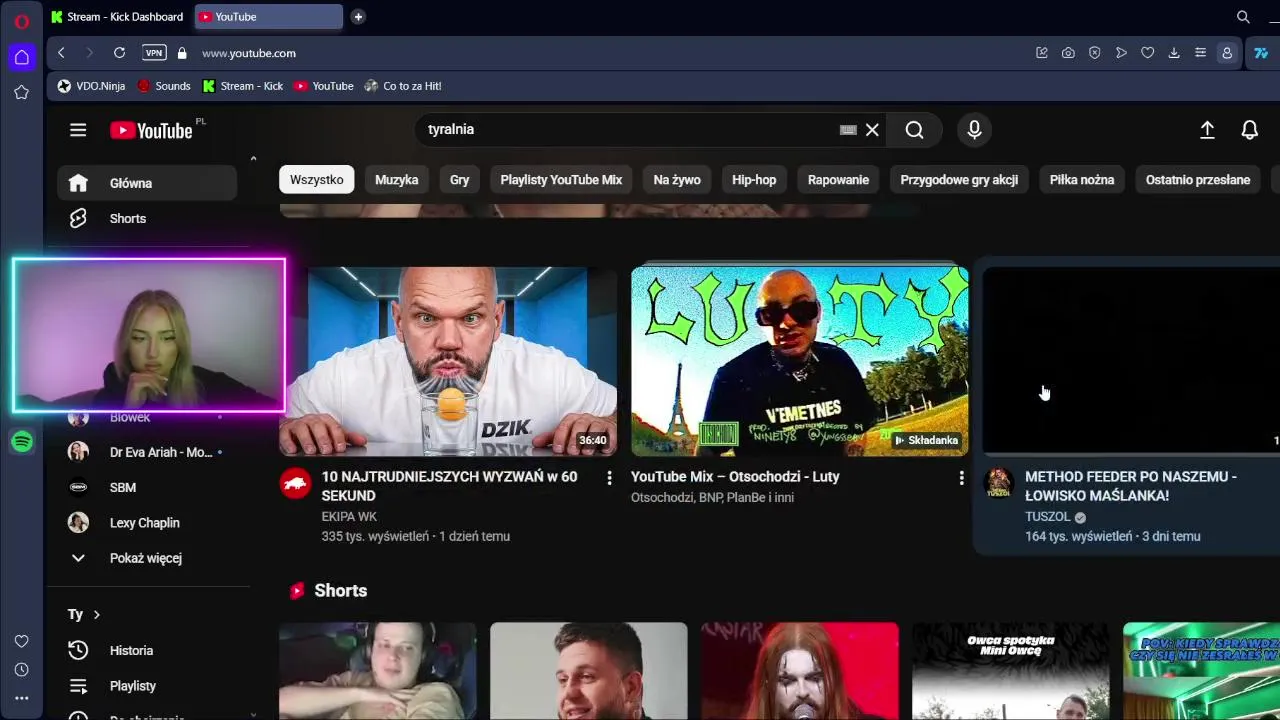
Task: Toggle the VPN badge in address bar
Action: 154,53
